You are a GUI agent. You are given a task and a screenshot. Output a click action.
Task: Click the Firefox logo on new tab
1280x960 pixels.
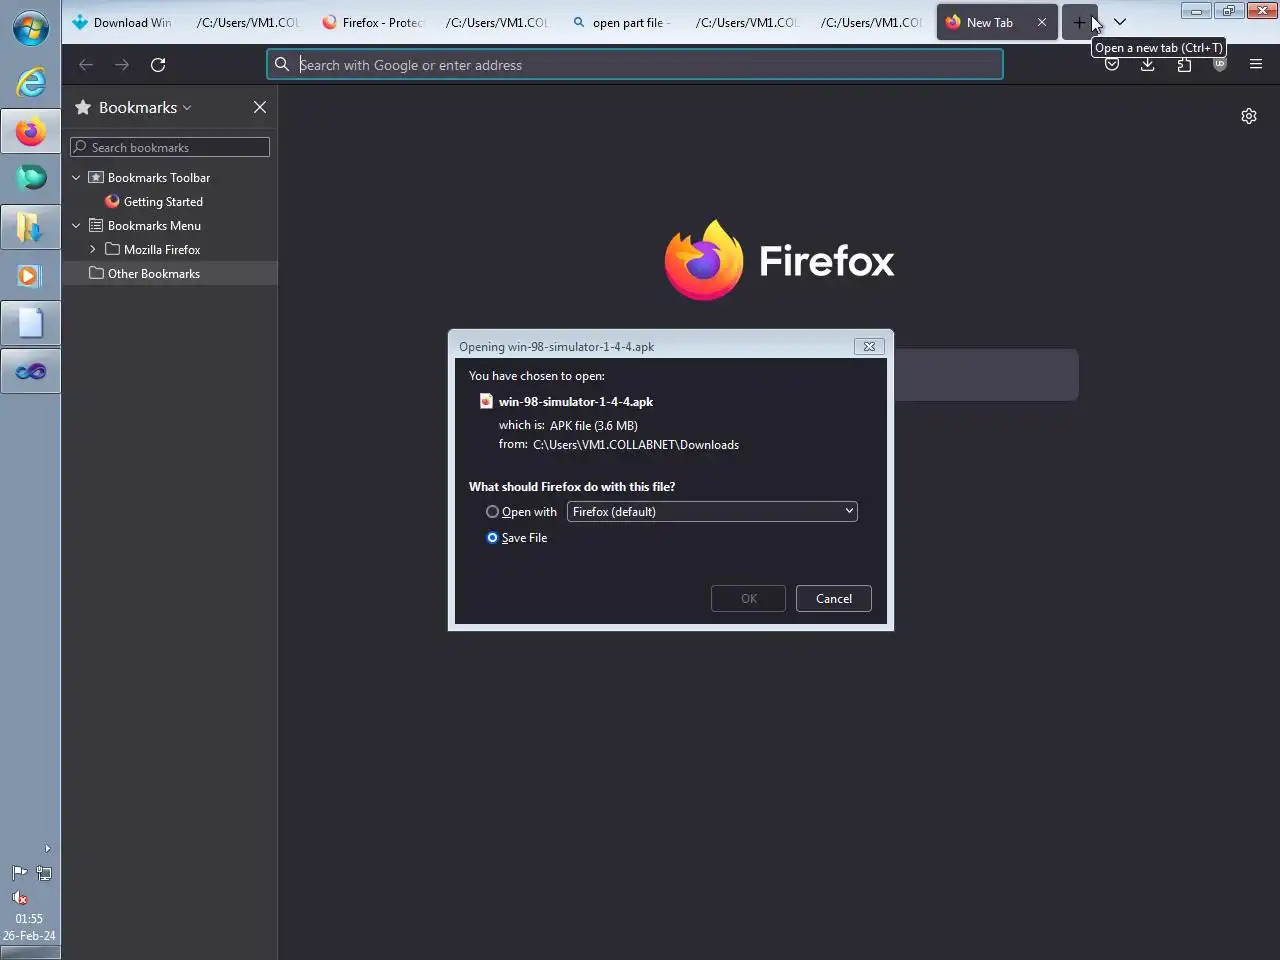[779, 260]
